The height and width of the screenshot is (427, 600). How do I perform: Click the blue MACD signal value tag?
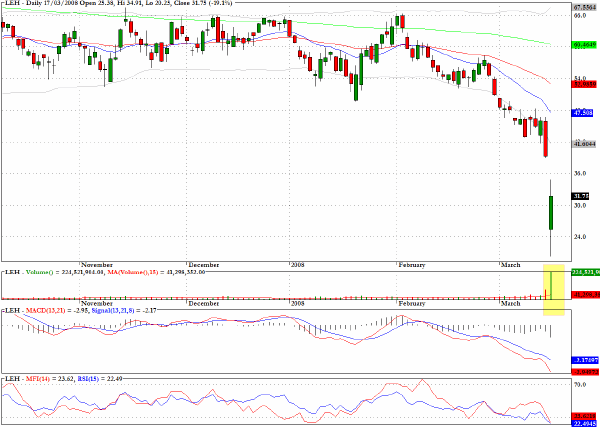[x=583, y=360]
